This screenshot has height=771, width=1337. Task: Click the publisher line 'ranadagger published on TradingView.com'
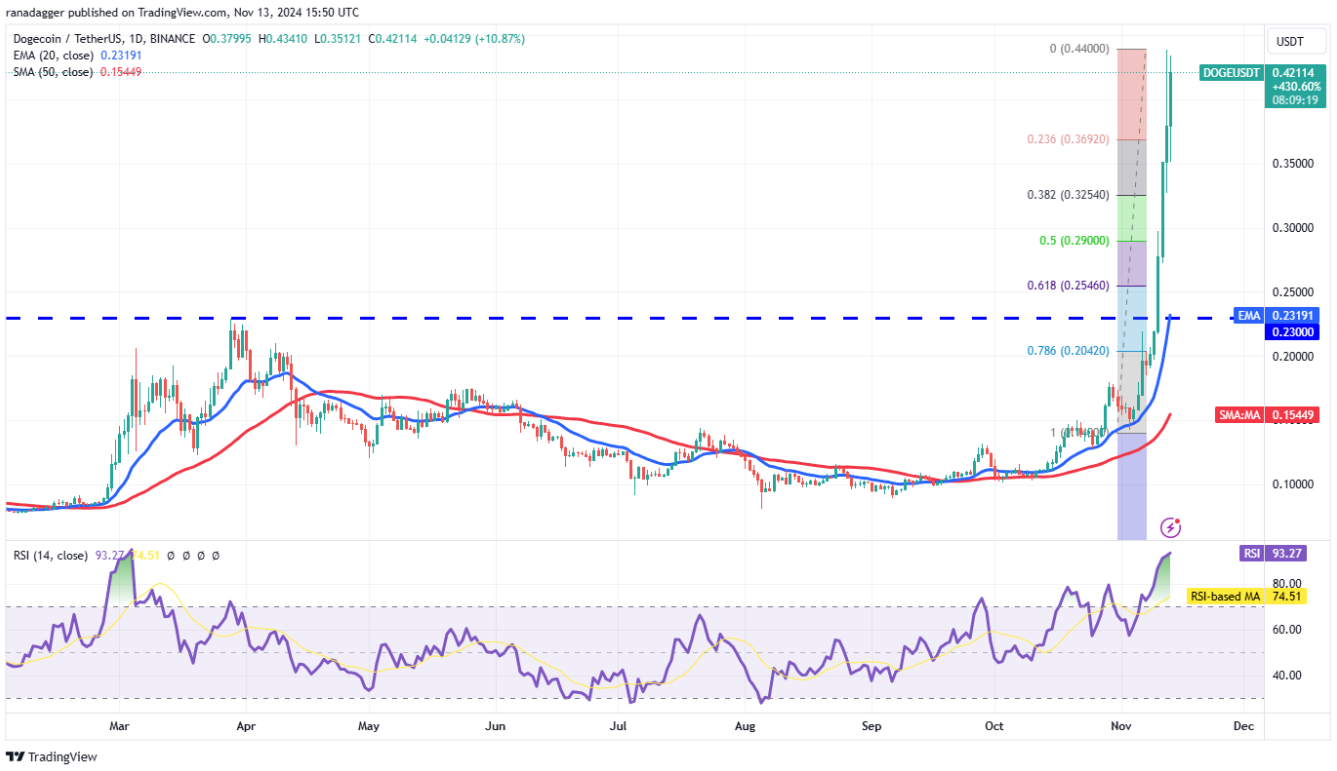pyautogui.click(x=115, y=12)
